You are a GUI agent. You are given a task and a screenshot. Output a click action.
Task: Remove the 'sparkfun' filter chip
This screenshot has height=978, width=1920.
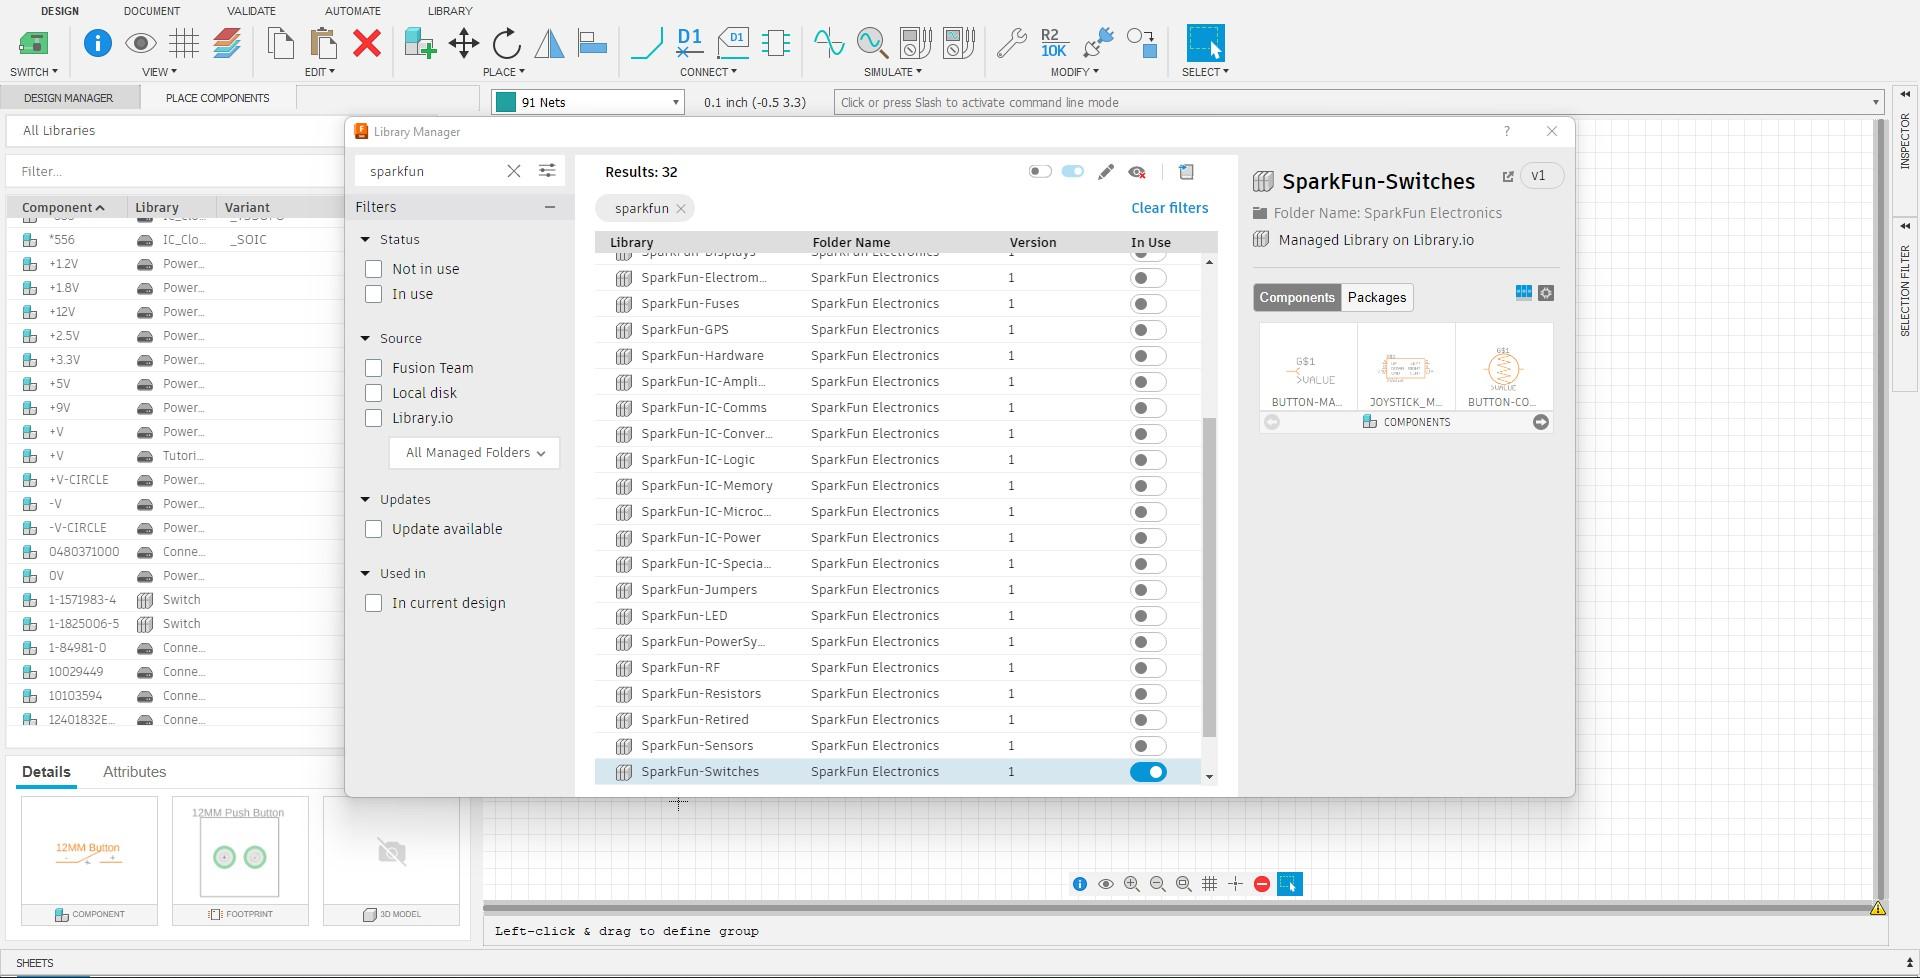[681, 209]
